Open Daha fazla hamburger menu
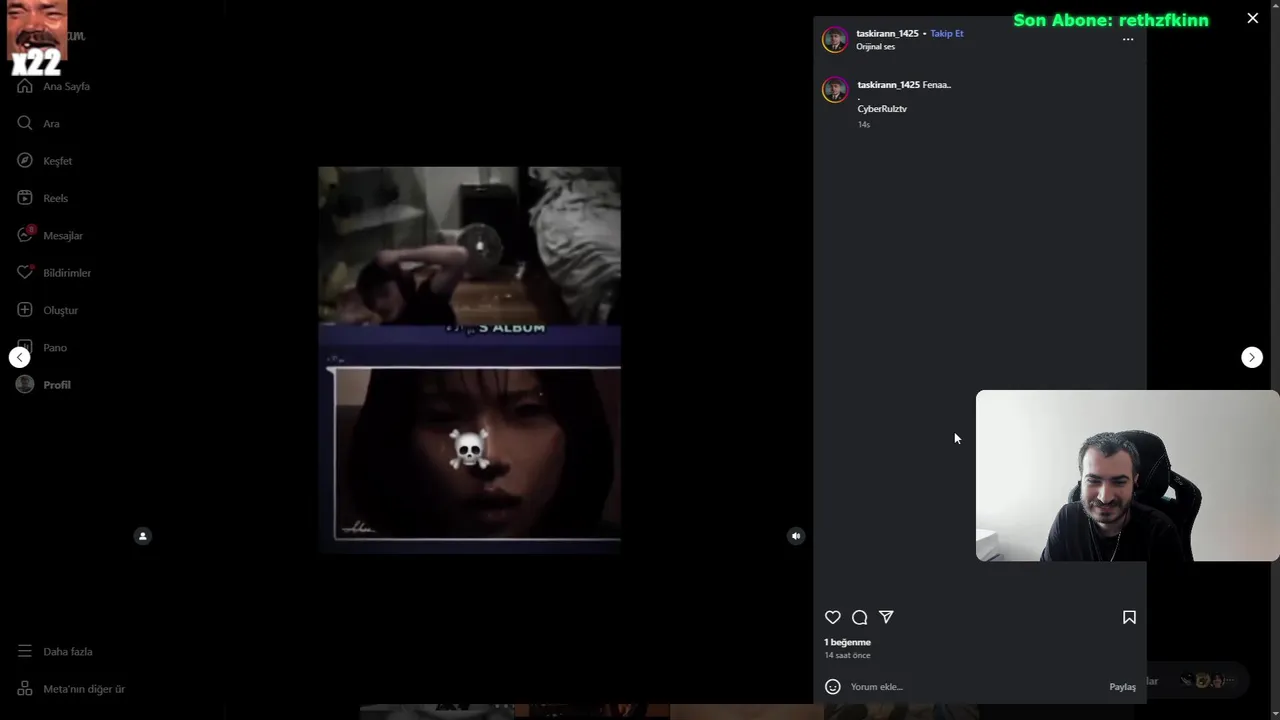The image size is (1280, 720). tap(25, 651)
